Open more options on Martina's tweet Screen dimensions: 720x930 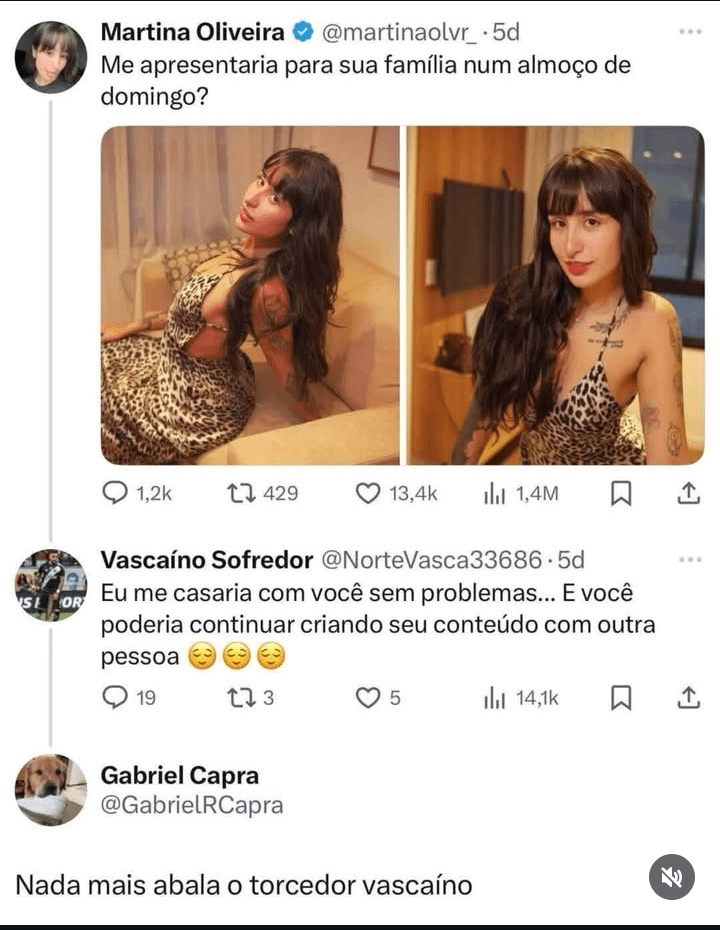pos(689,32)
